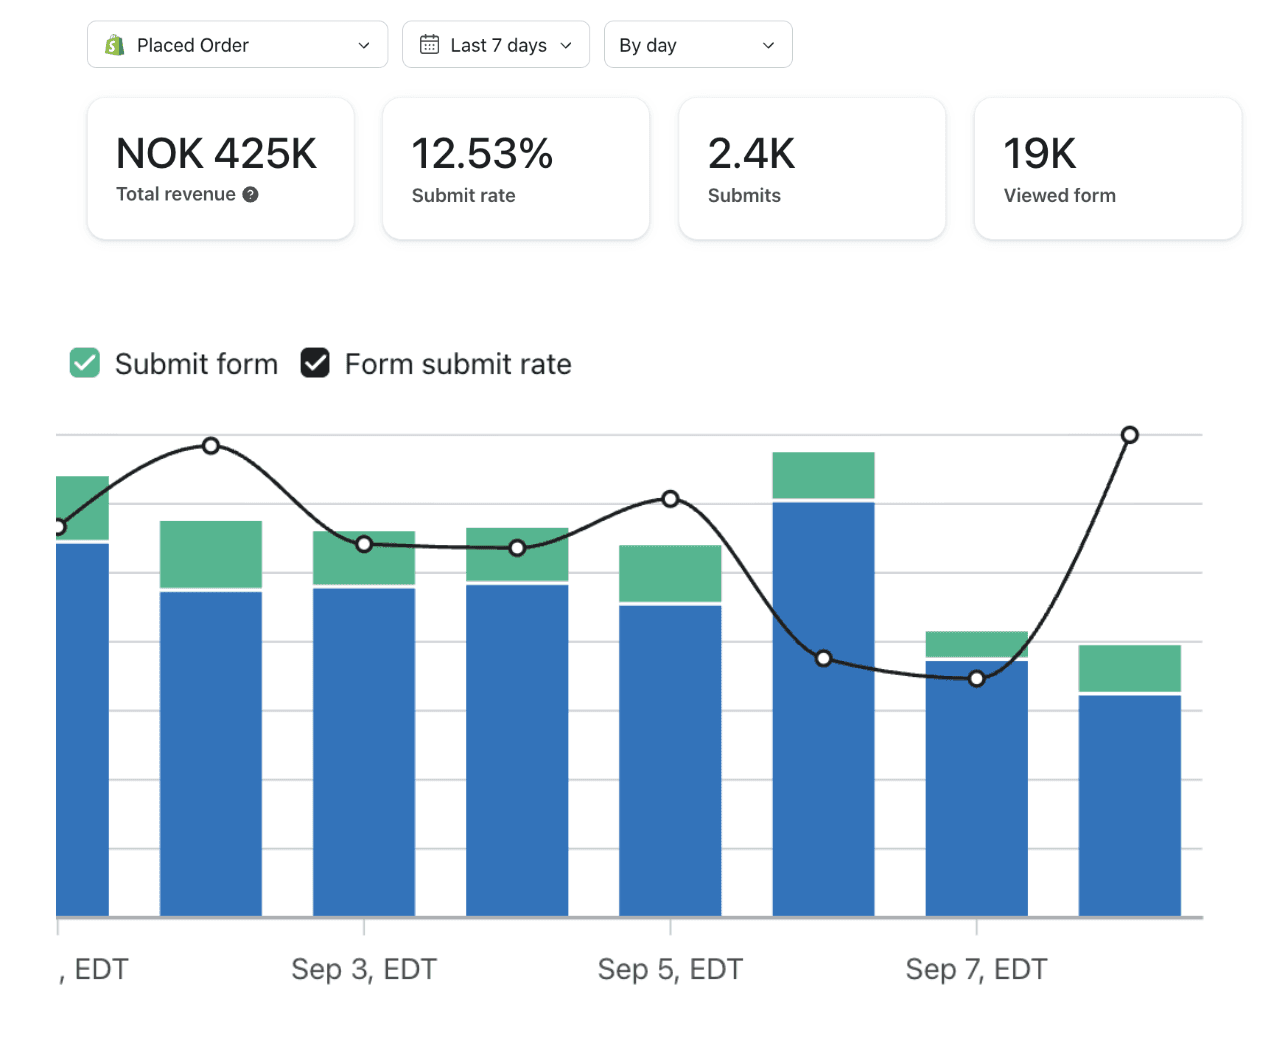
Task: Click the Total revenue help icon
Action: 250,195
